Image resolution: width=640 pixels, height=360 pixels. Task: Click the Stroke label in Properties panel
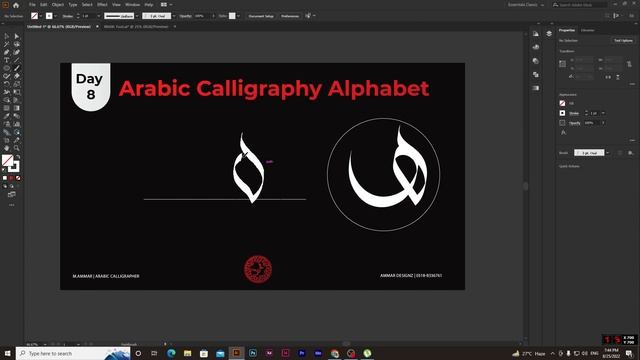pyautogui.click(x=574, y=113)
